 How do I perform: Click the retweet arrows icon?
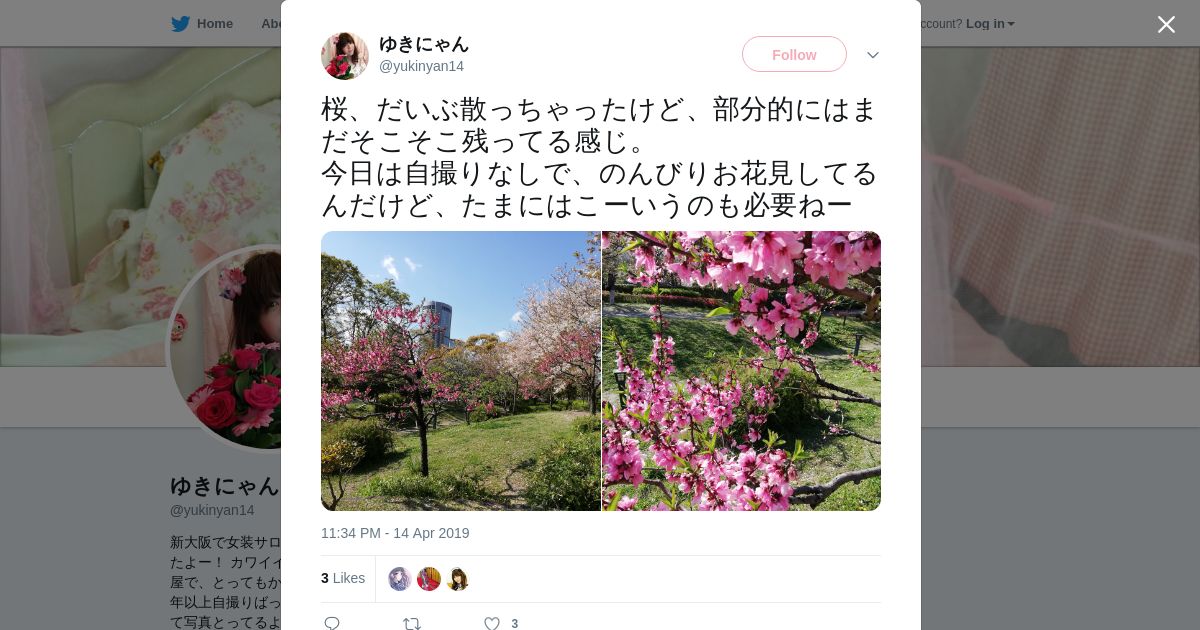click(x=412, y=623)
